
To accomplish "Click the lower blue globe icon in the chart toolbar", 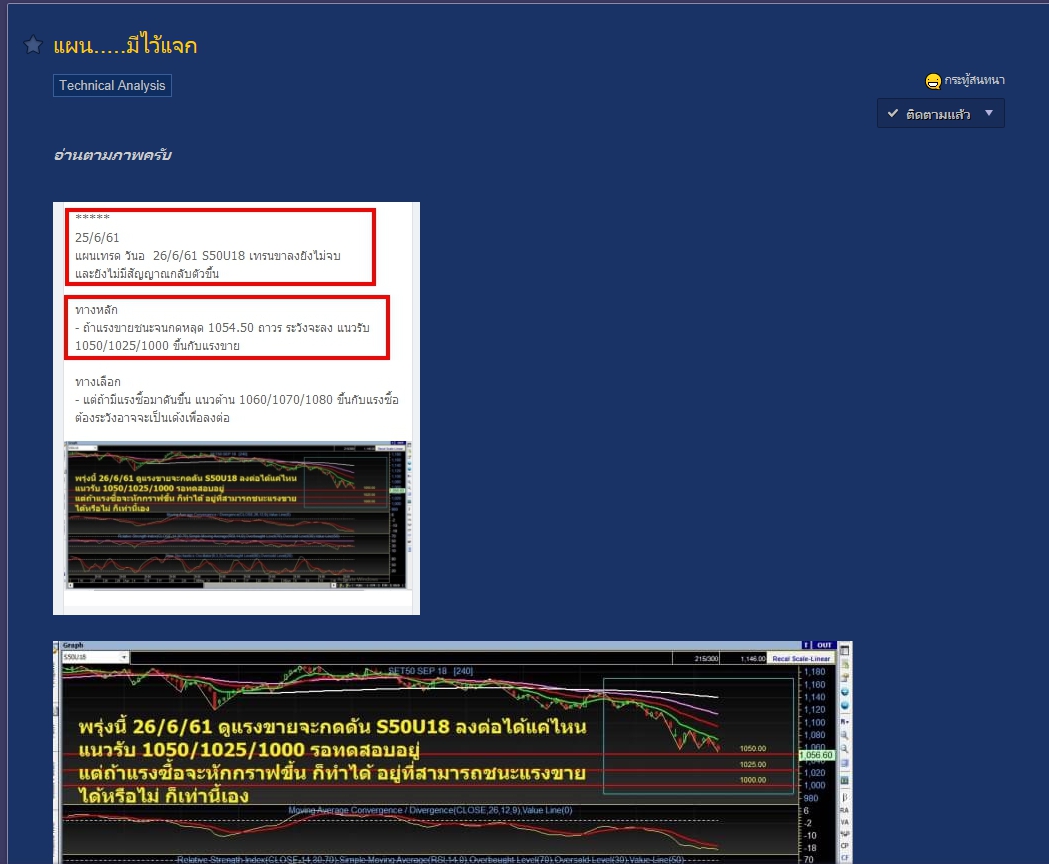I will point(844,705).
